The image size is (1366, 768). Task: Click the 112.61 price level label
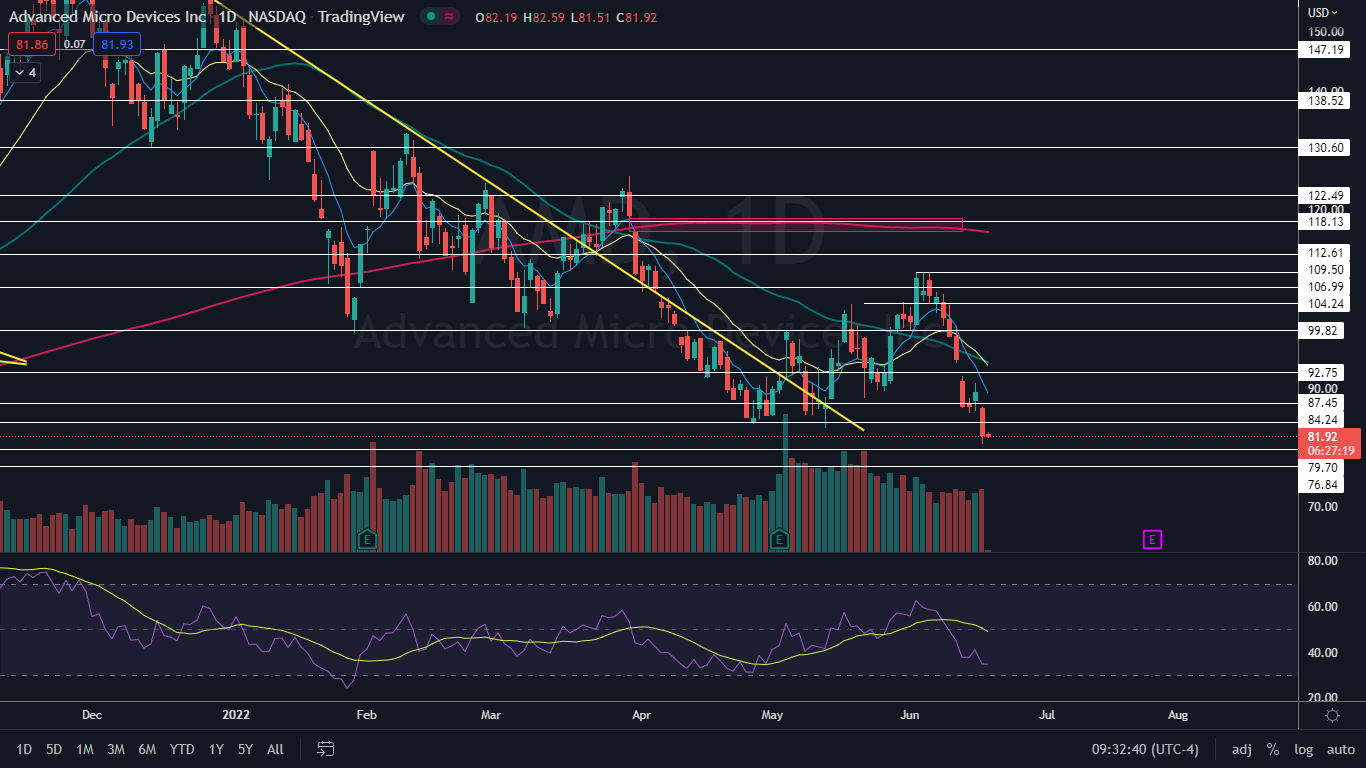click(x=1326, y=253)
